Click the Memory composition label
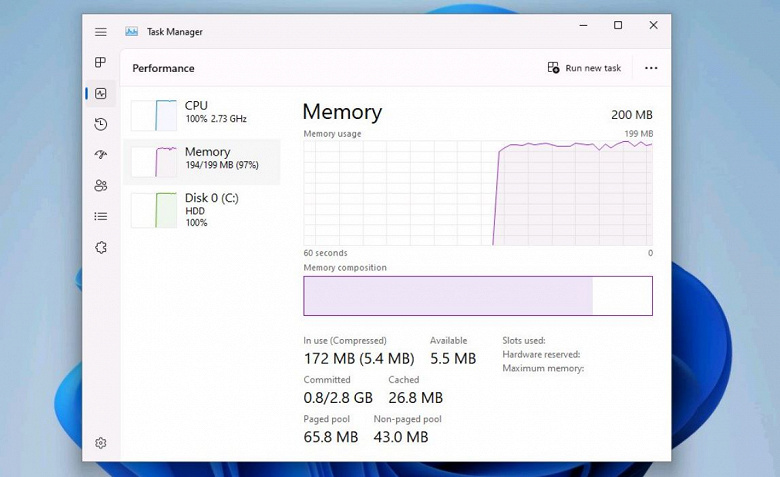This screenshot has height=477, width=780. [345, 268]
